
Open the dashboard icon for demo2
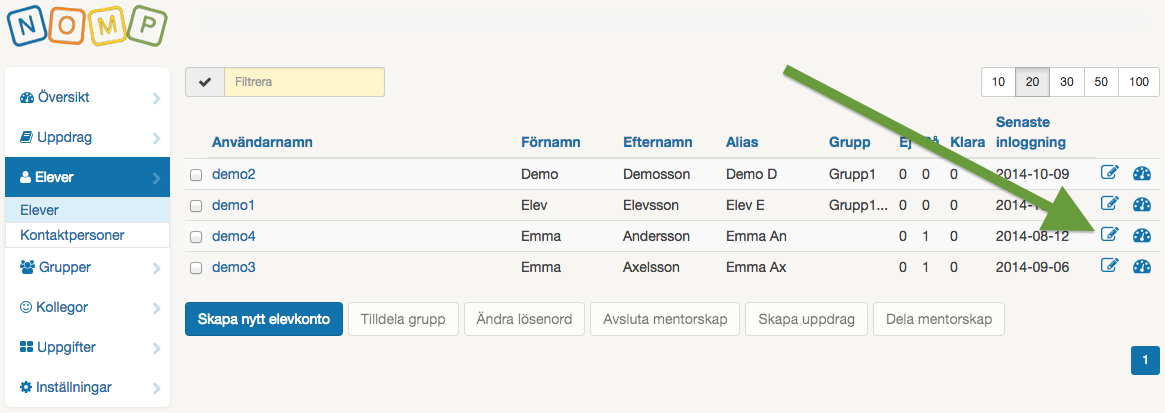pos(1142,173)
